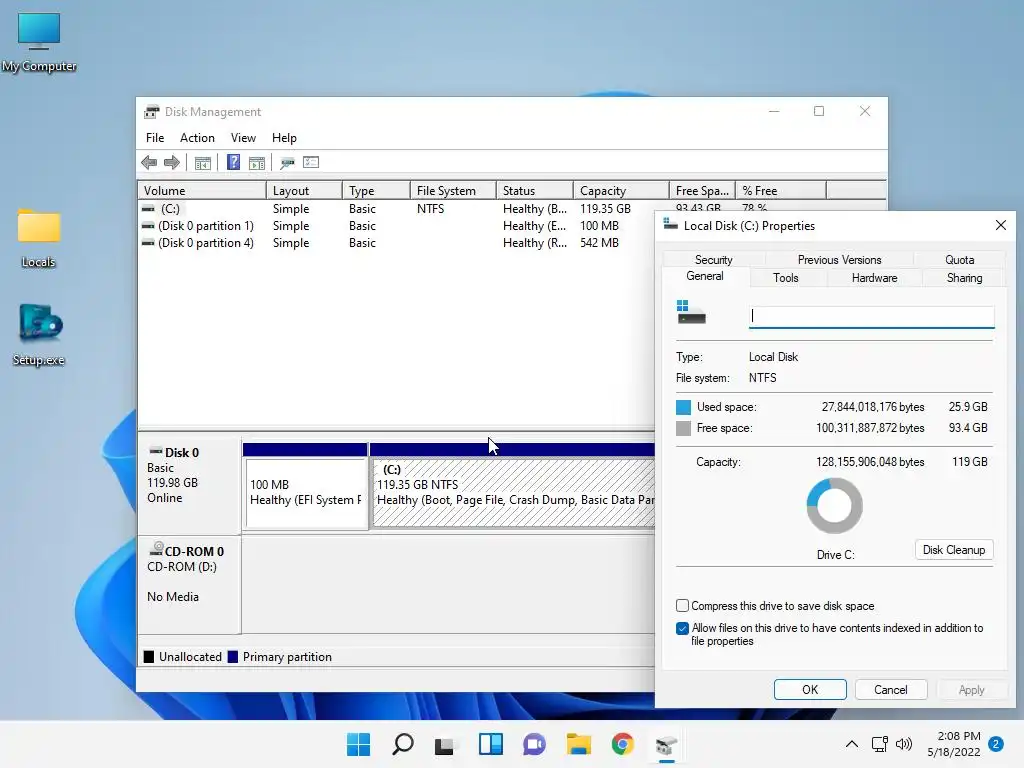The height and width of the screenshot is (768, 1024).
Task: Click the Forward arrow in Disk Management toolbar
Action: (x=172, y=163)
